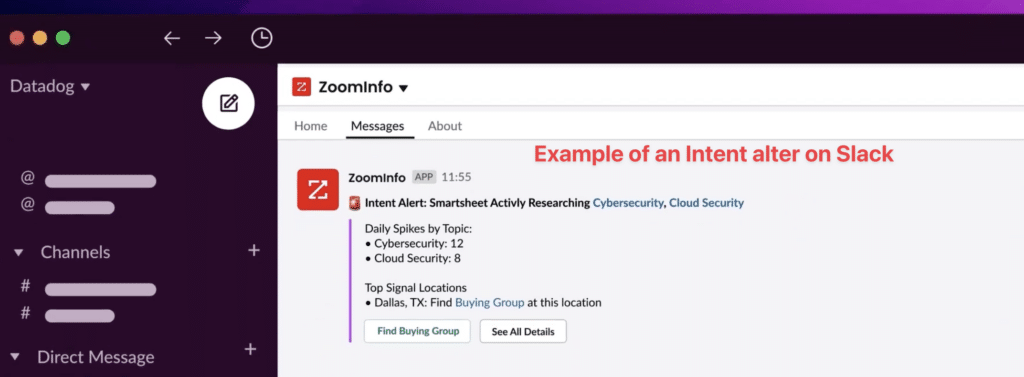Screen dimensions: 1024x377
Task: Click the green macOS zoom window button
Action: 63,38
